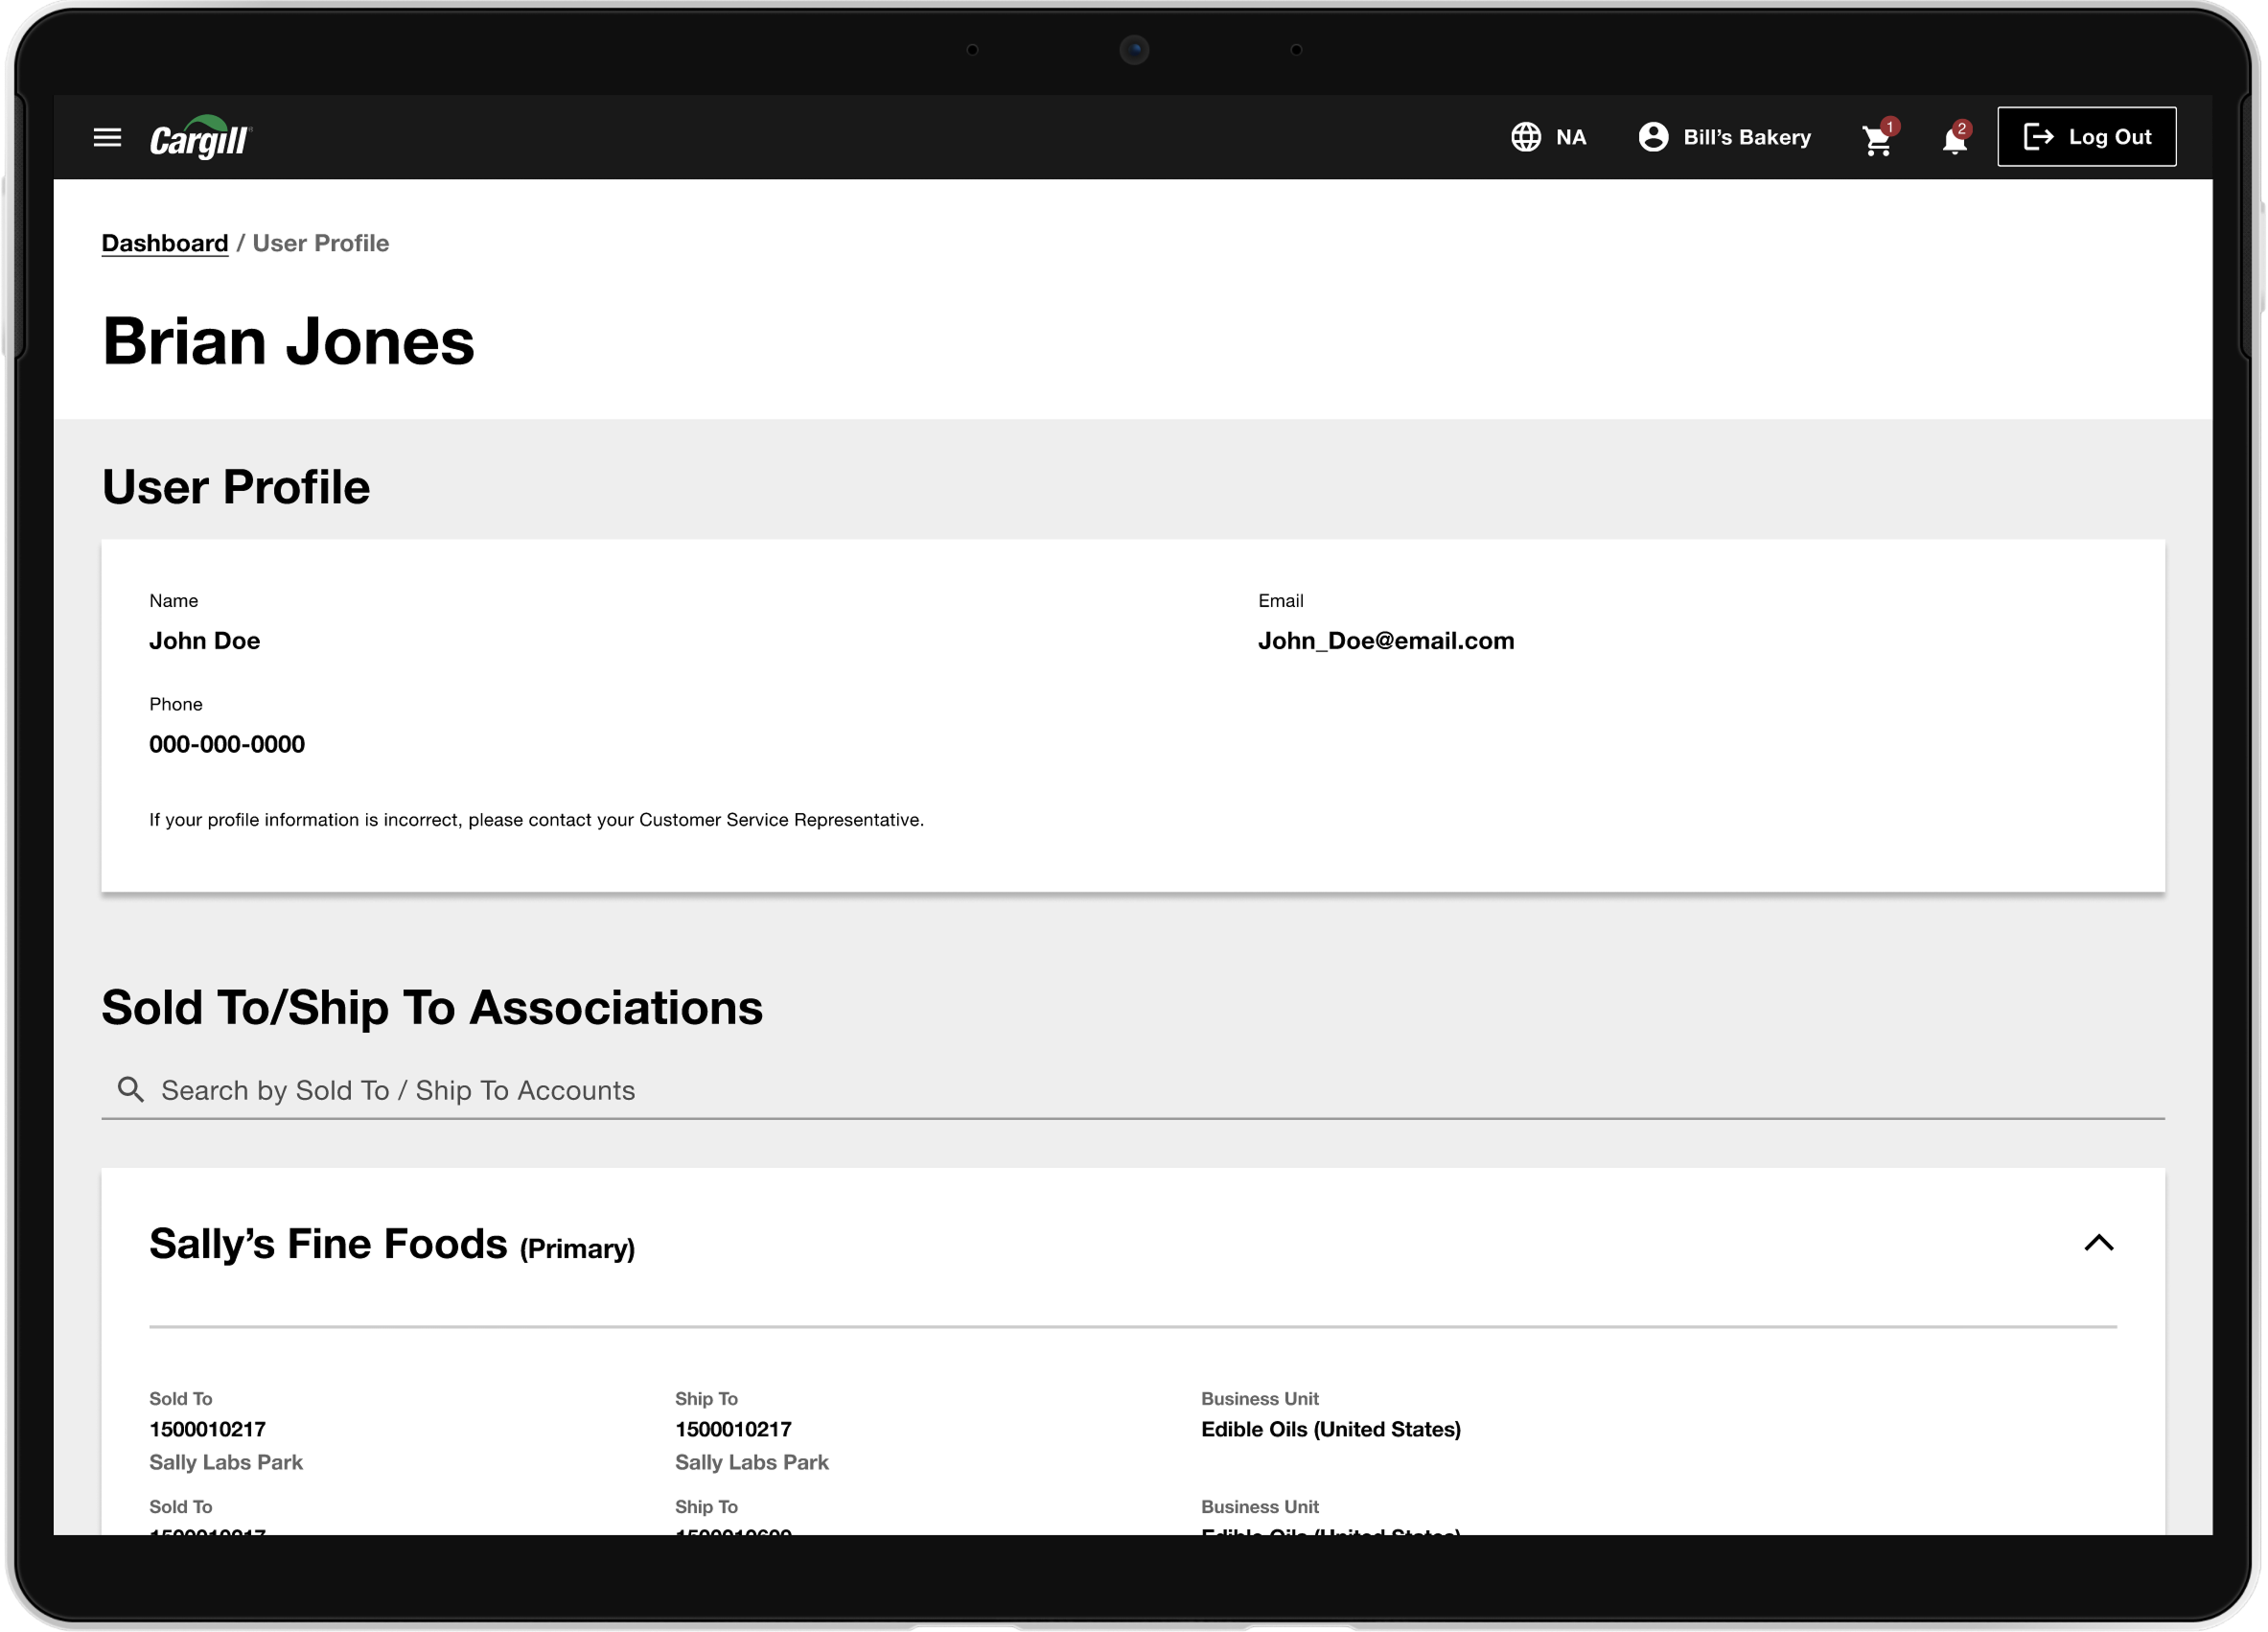Click the John_Doe@email.com address
Screen dimensions: 2268x1632
(x=1386, y=641)
